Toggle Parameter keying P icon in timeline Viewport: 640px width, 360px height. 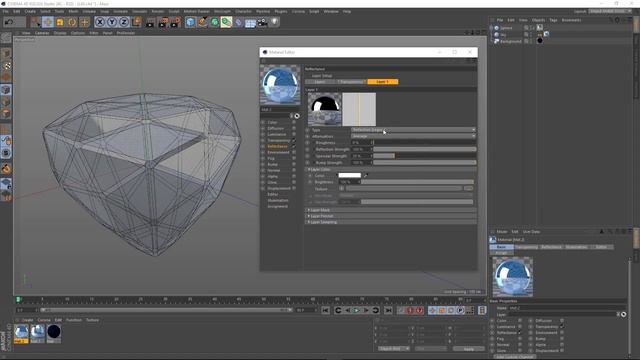click(x=460, y=311)
